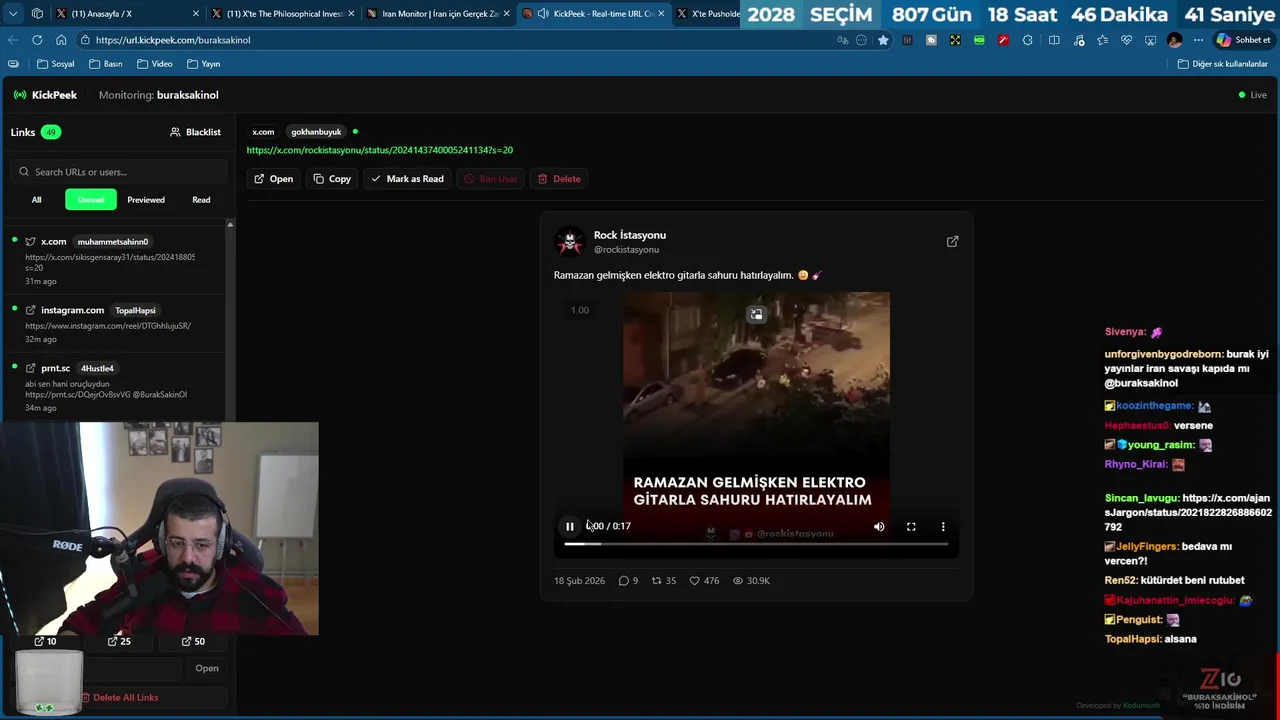Open the rockistasyonu status URL link
Viewport: 1280px width, 720px height.
pos(379,150)
